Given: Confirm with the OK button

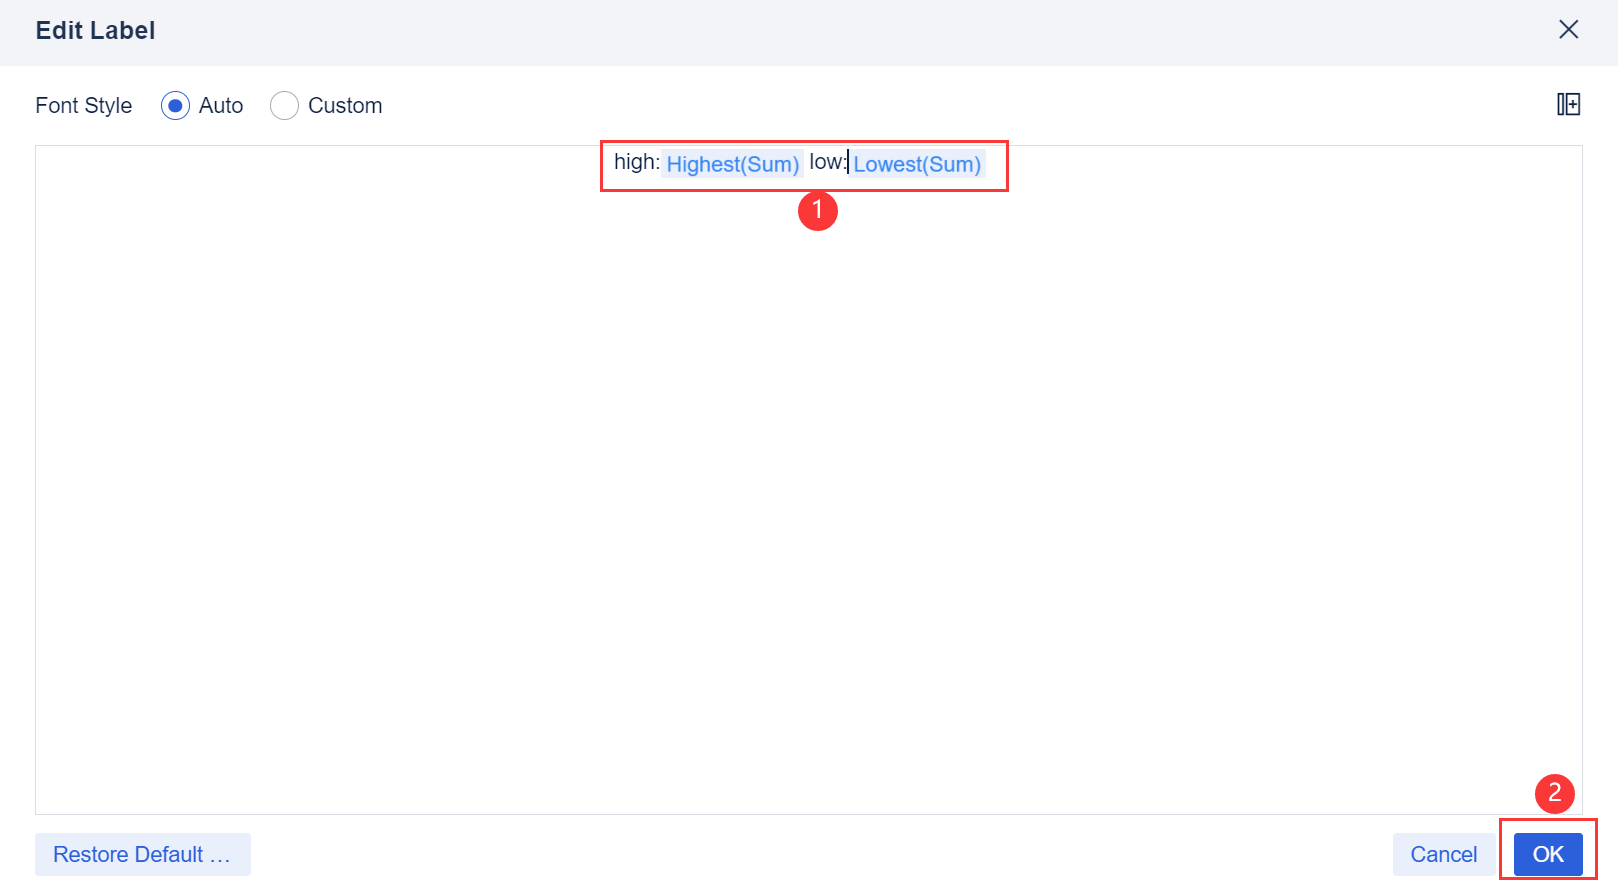Looking at the screenshot, I should coord(1548,854).
